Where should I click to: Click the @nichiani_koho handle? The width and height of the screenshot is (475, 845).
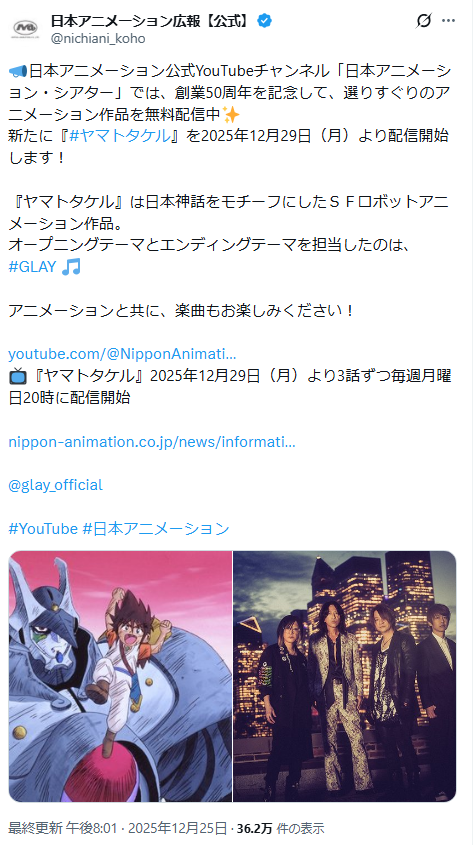point(98,39)
